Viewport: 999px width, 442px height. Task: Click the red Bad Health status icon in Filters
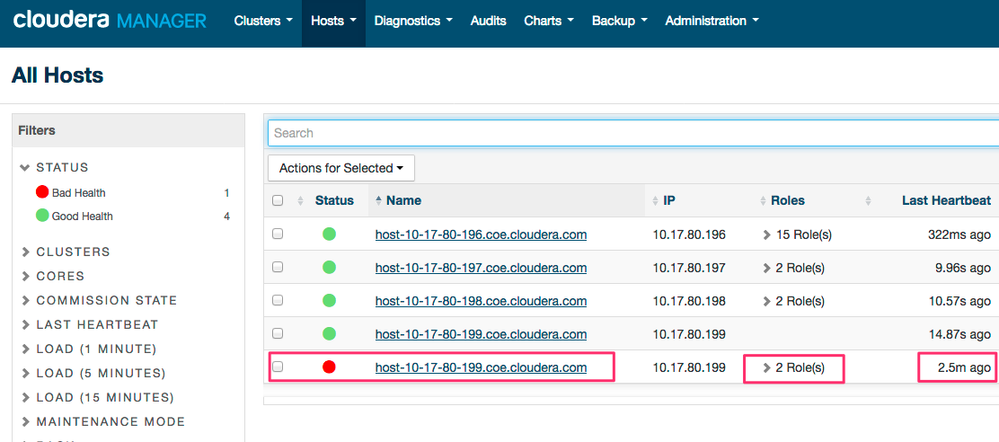(x=42, y=192)
